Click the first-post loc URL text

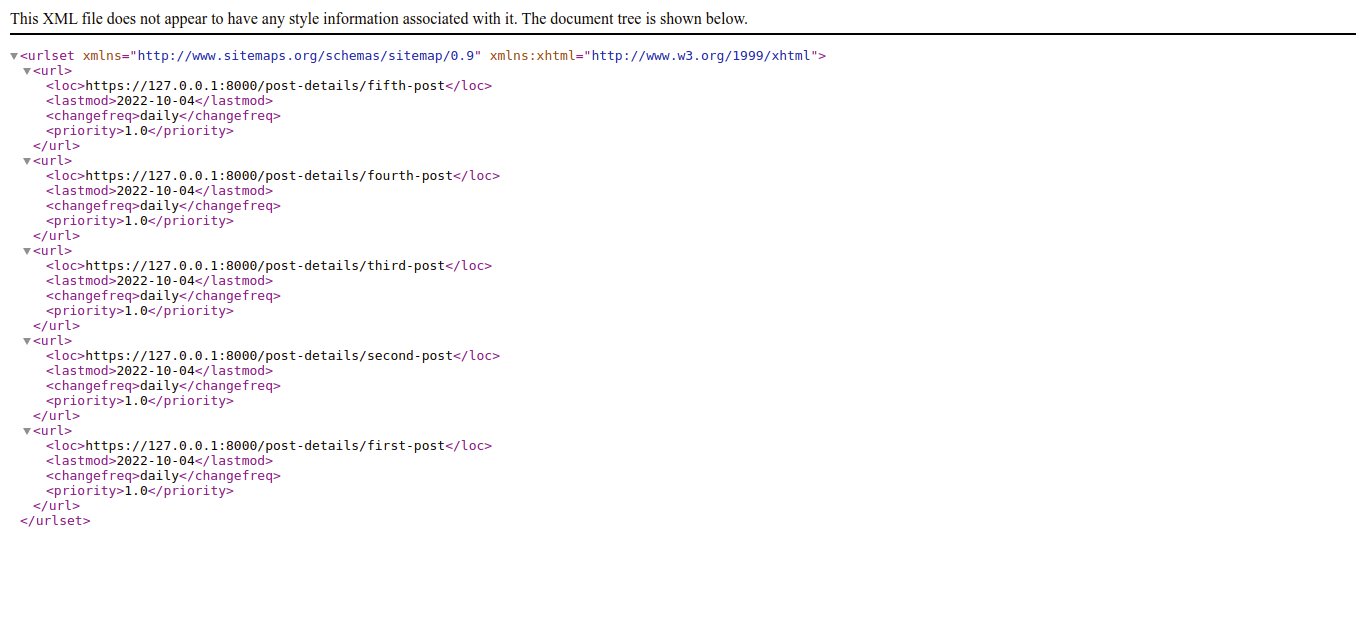pos(264,446)
